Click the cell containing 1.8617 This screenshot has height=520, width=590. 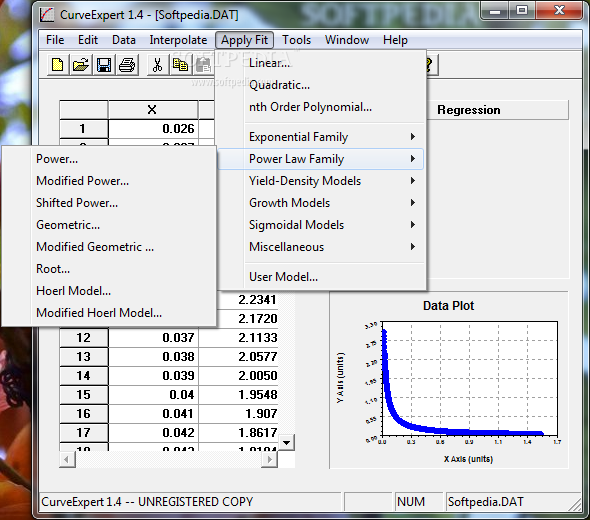(239, 433)
